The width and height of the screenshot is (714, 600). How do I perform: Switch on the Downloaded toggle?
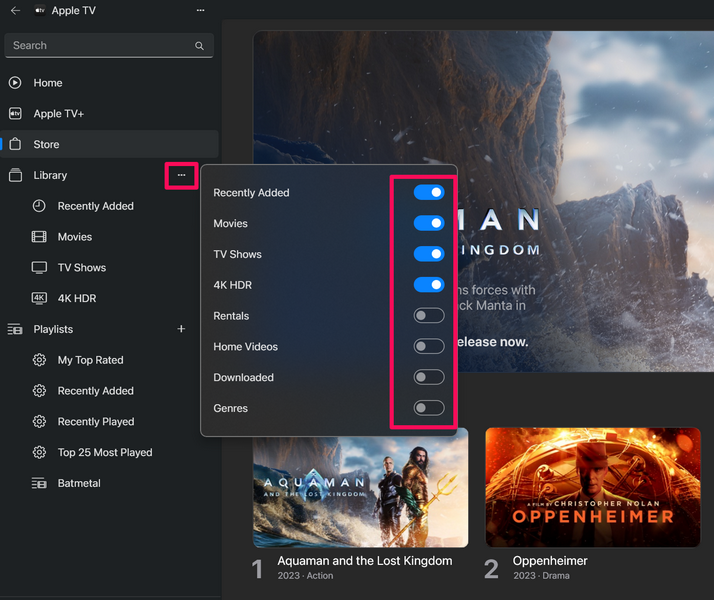click(429, 377)
